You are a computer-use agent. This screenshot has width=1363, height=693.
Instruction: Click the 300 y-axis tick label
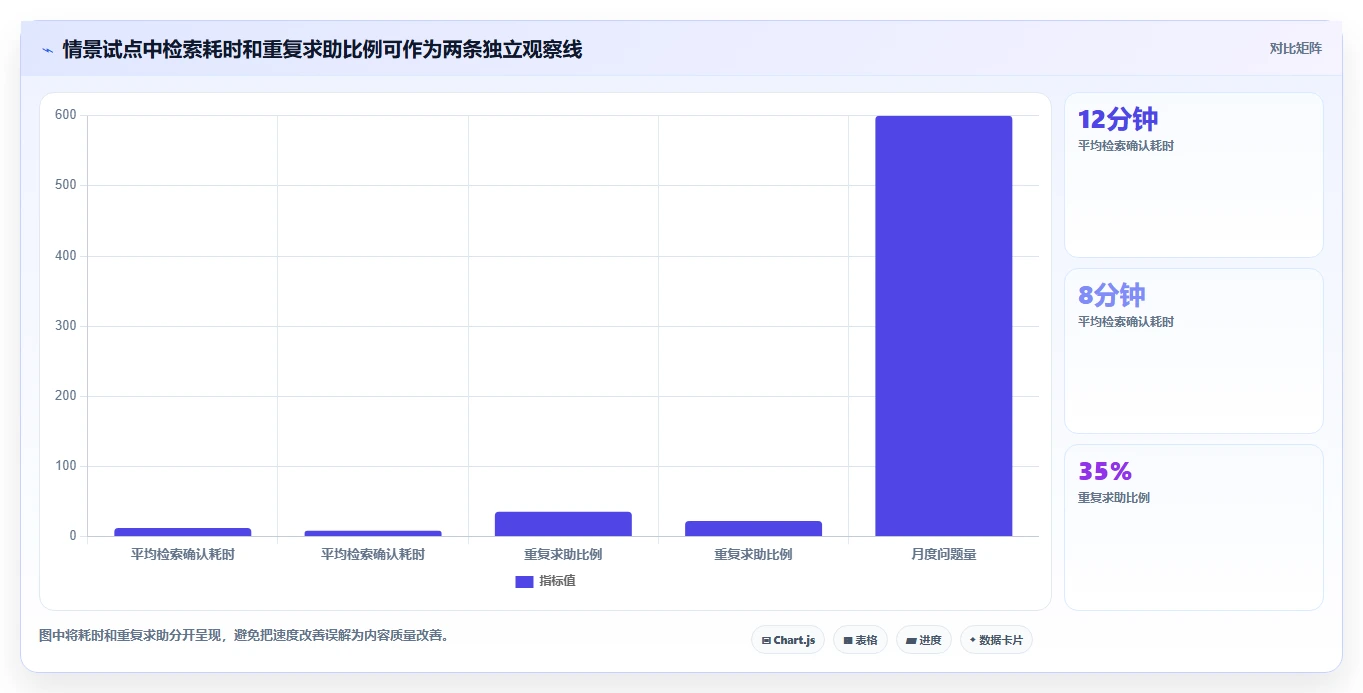pyautogui.click(x=66, y=326)
